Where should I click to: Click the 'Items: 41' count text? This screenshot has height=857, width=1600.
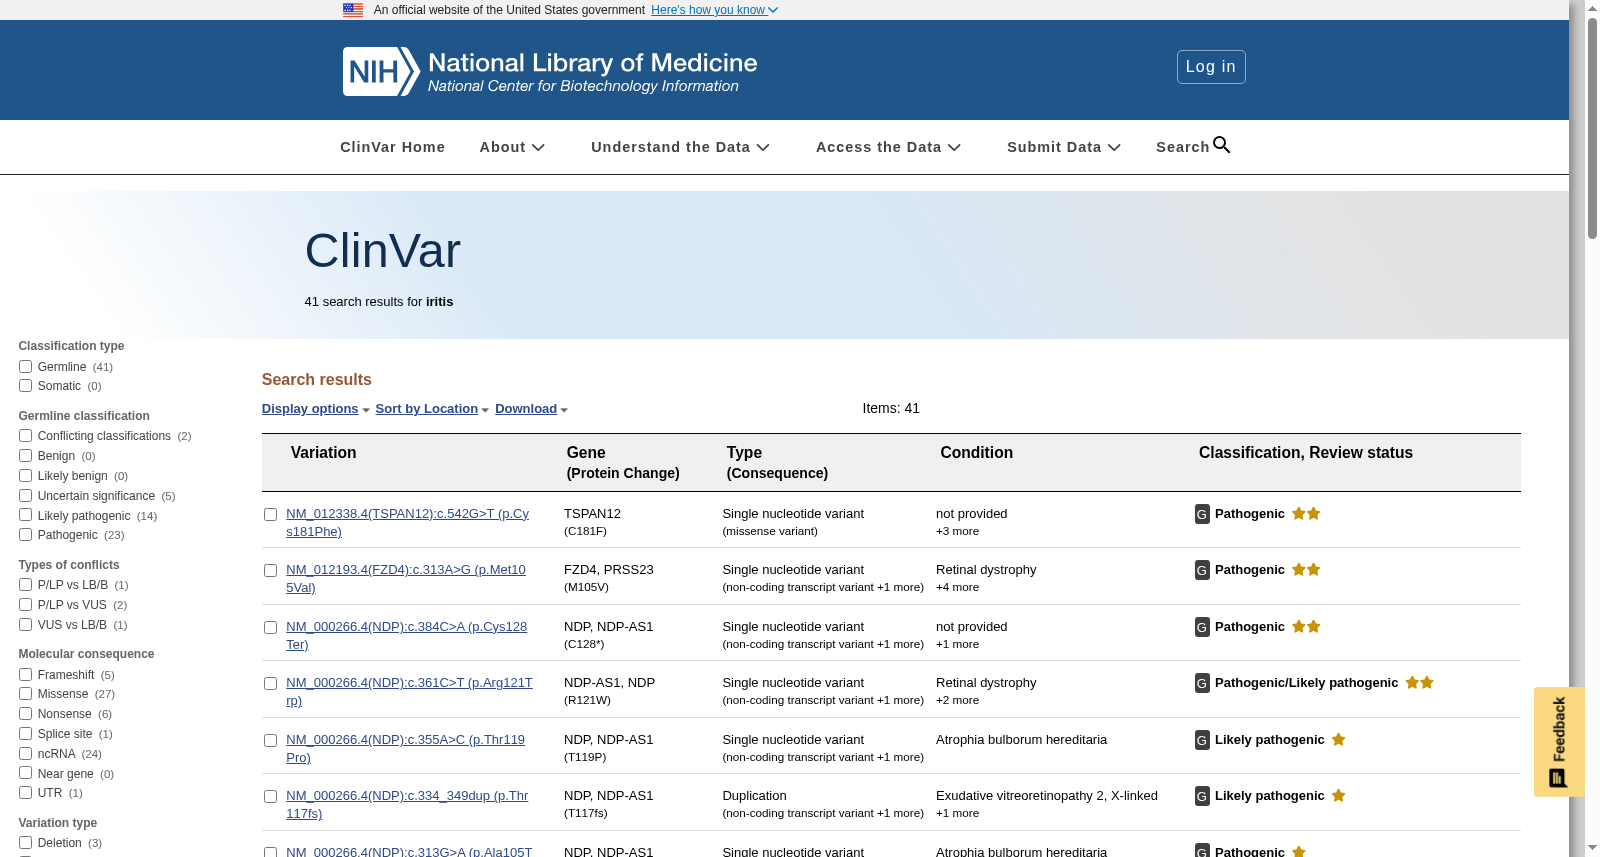click(x=891, y=408)
